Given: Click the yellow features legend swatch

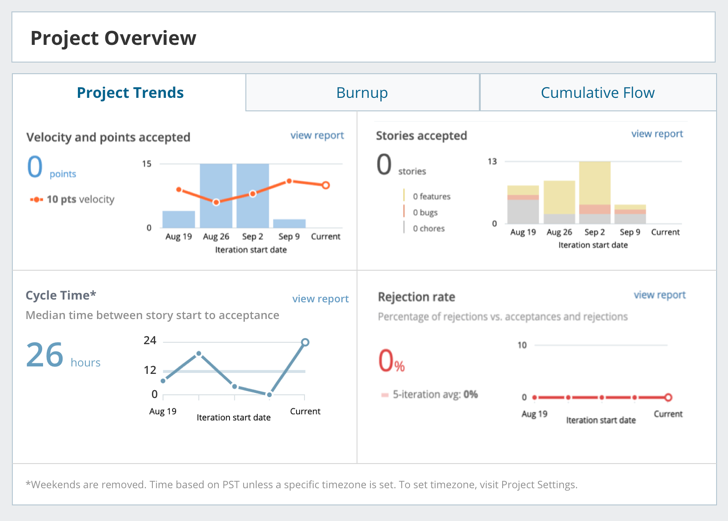Looking at the screenshot, I should point(404,196).
